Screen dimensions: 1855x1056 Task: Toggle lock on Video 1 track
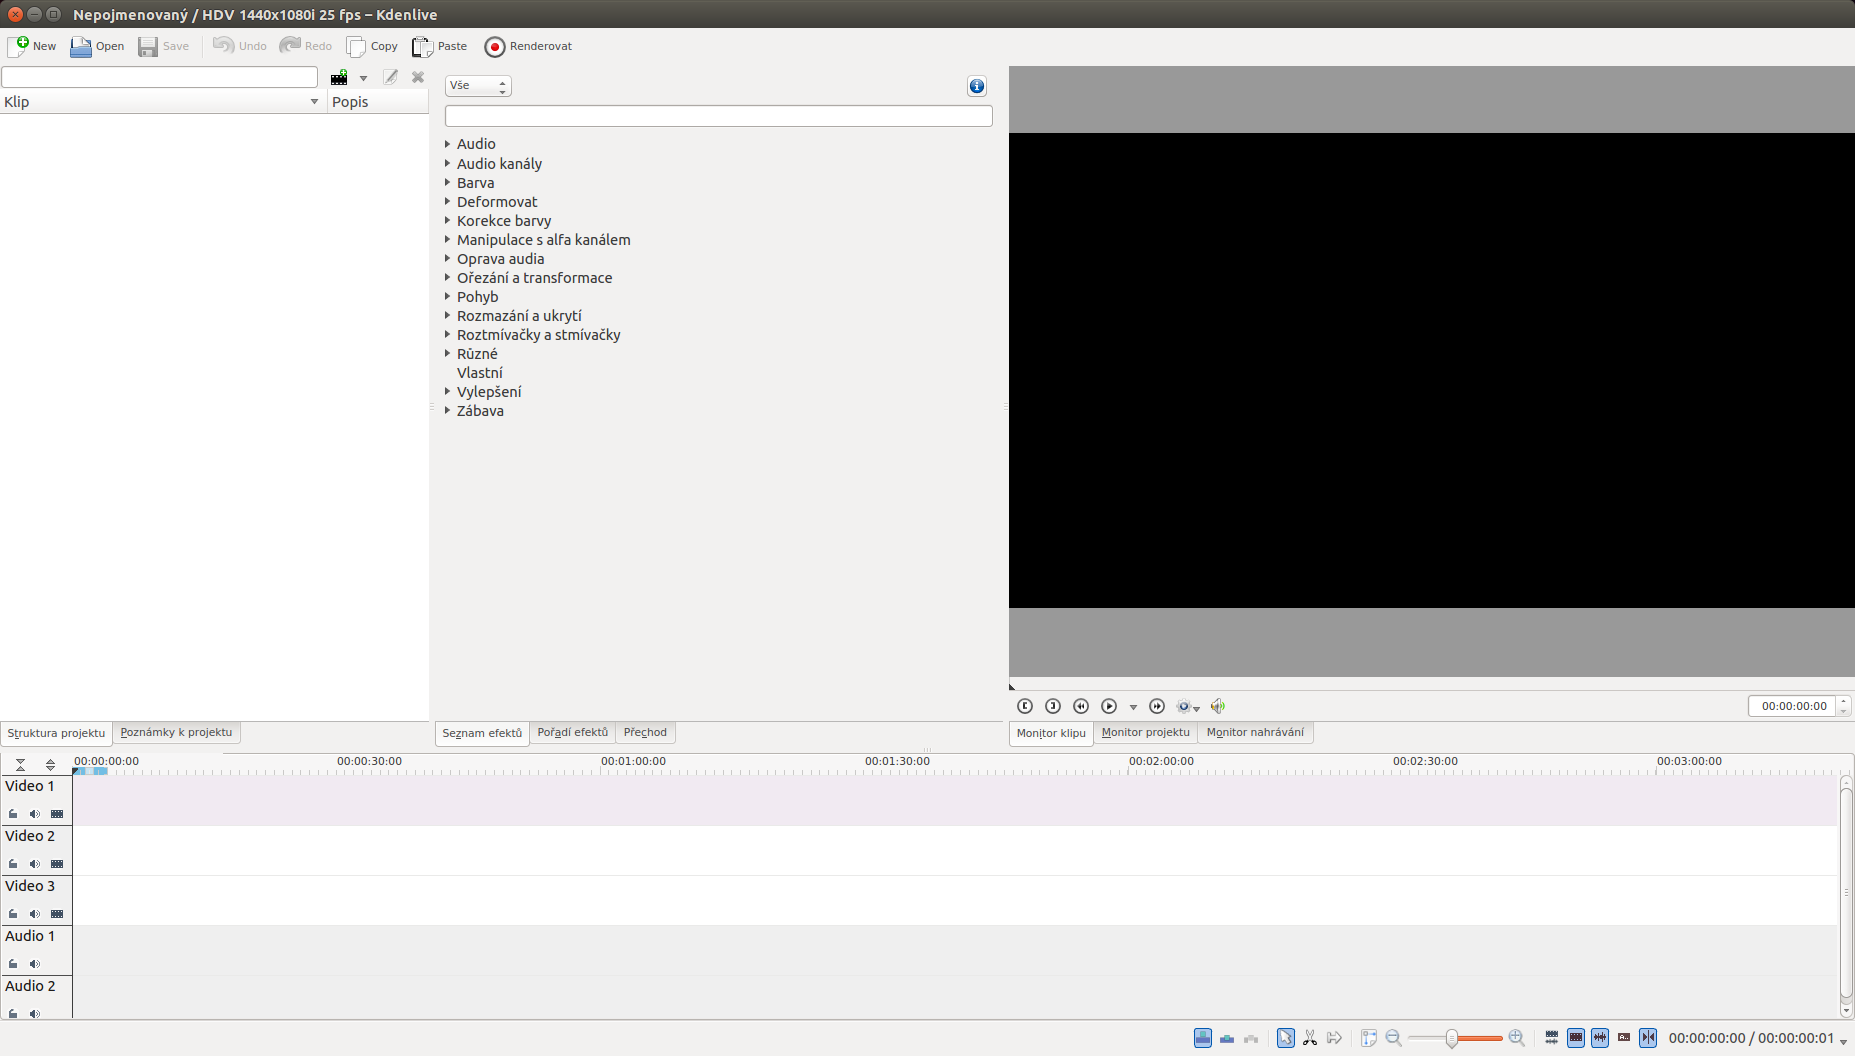pyautogui.click(x=13, y=814)
